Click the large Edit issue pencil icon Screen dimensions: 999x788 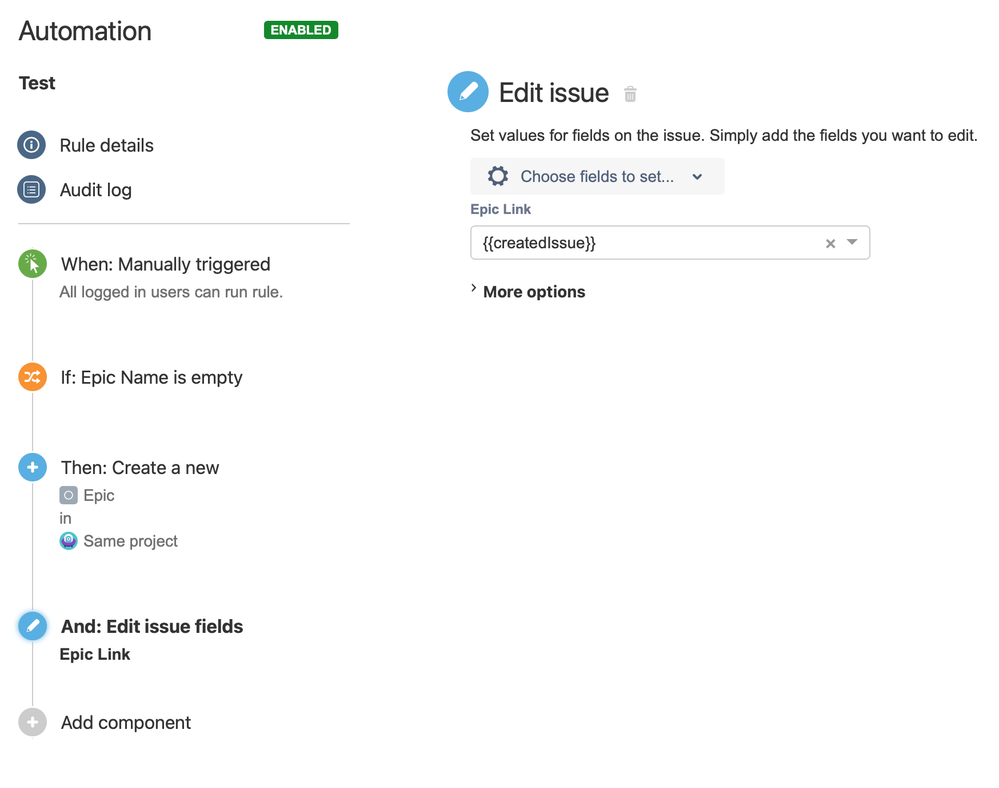468,92
